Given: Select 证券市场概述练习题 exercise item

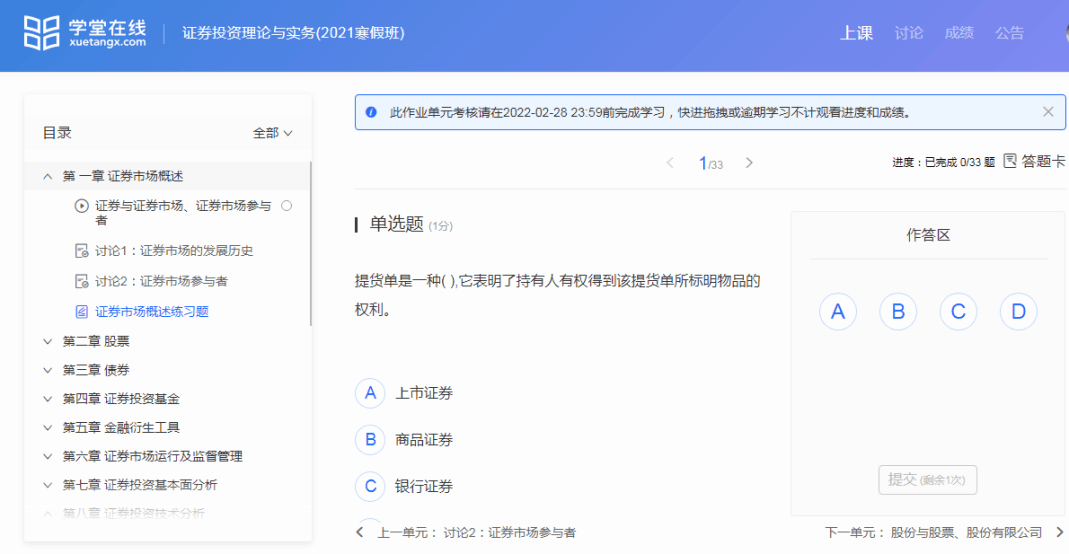Looking at the screenshot, I should click(x=151, y=311).
